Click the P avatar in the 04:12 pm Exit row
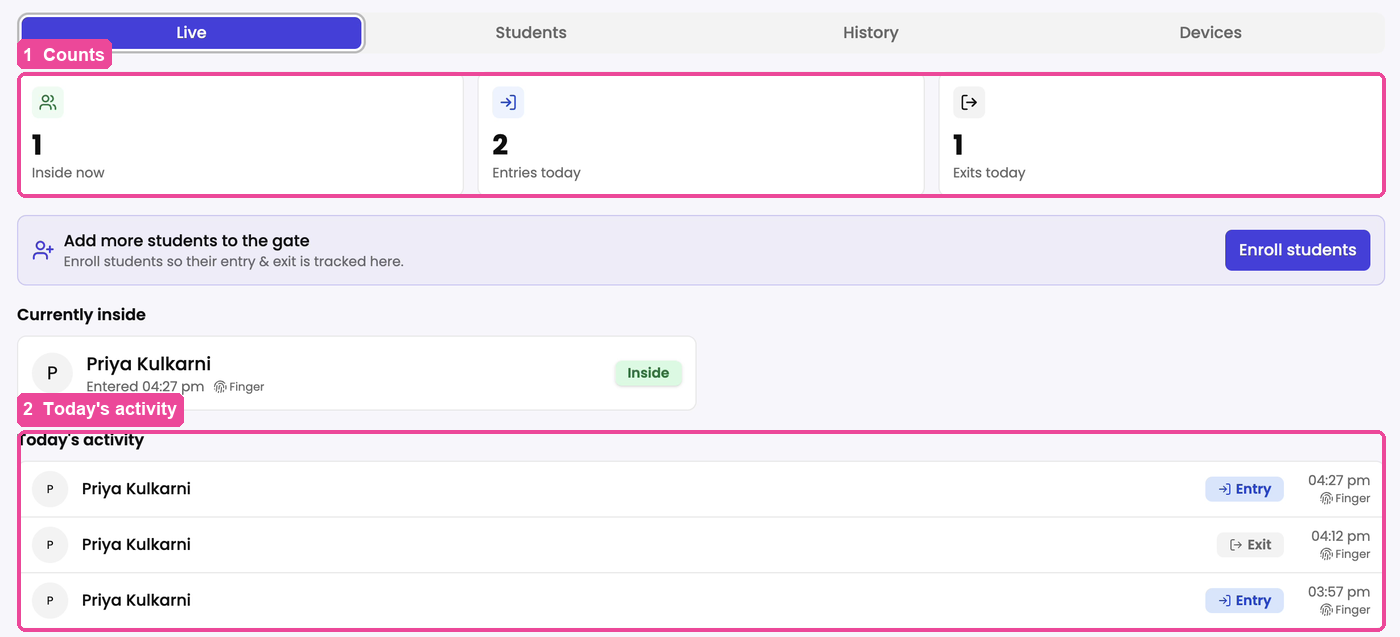 (50, 545)
